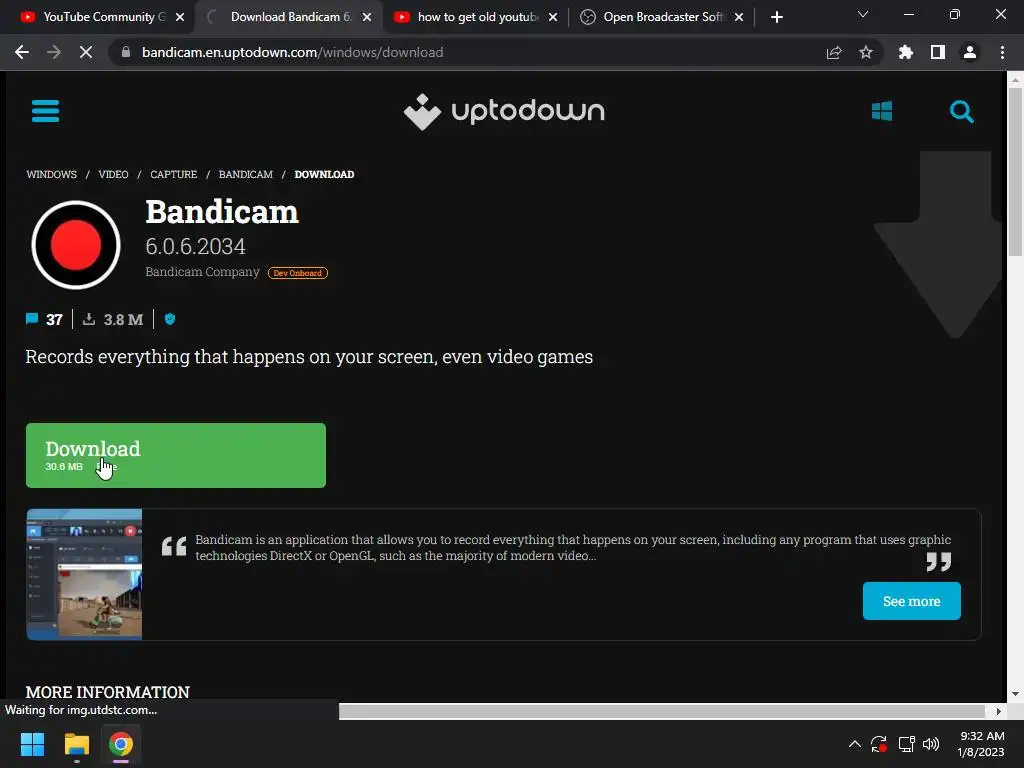The width and height of the screenshot is (1024, 768).
Task: Click the scroll down arrow
Action: [x=1015, y=694]
